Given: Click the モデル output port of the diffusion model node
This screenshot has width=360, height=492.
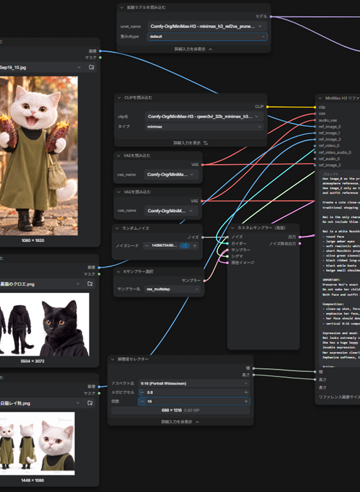Looking at the screenshot, I should [271, 16].
